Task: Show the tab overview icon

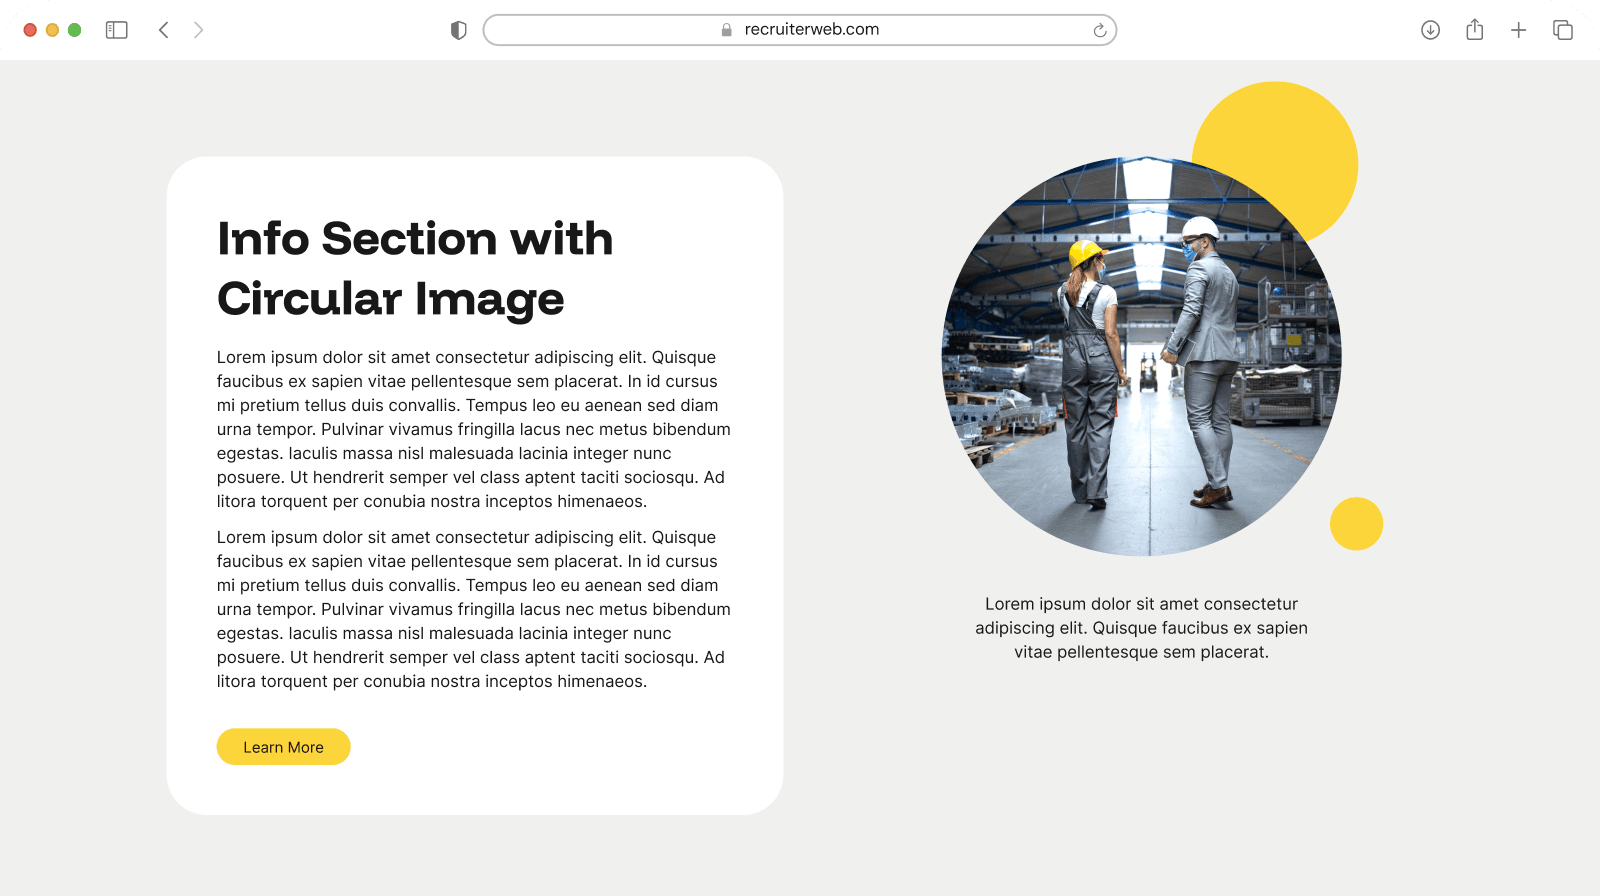Action: tap(1562, 30)
